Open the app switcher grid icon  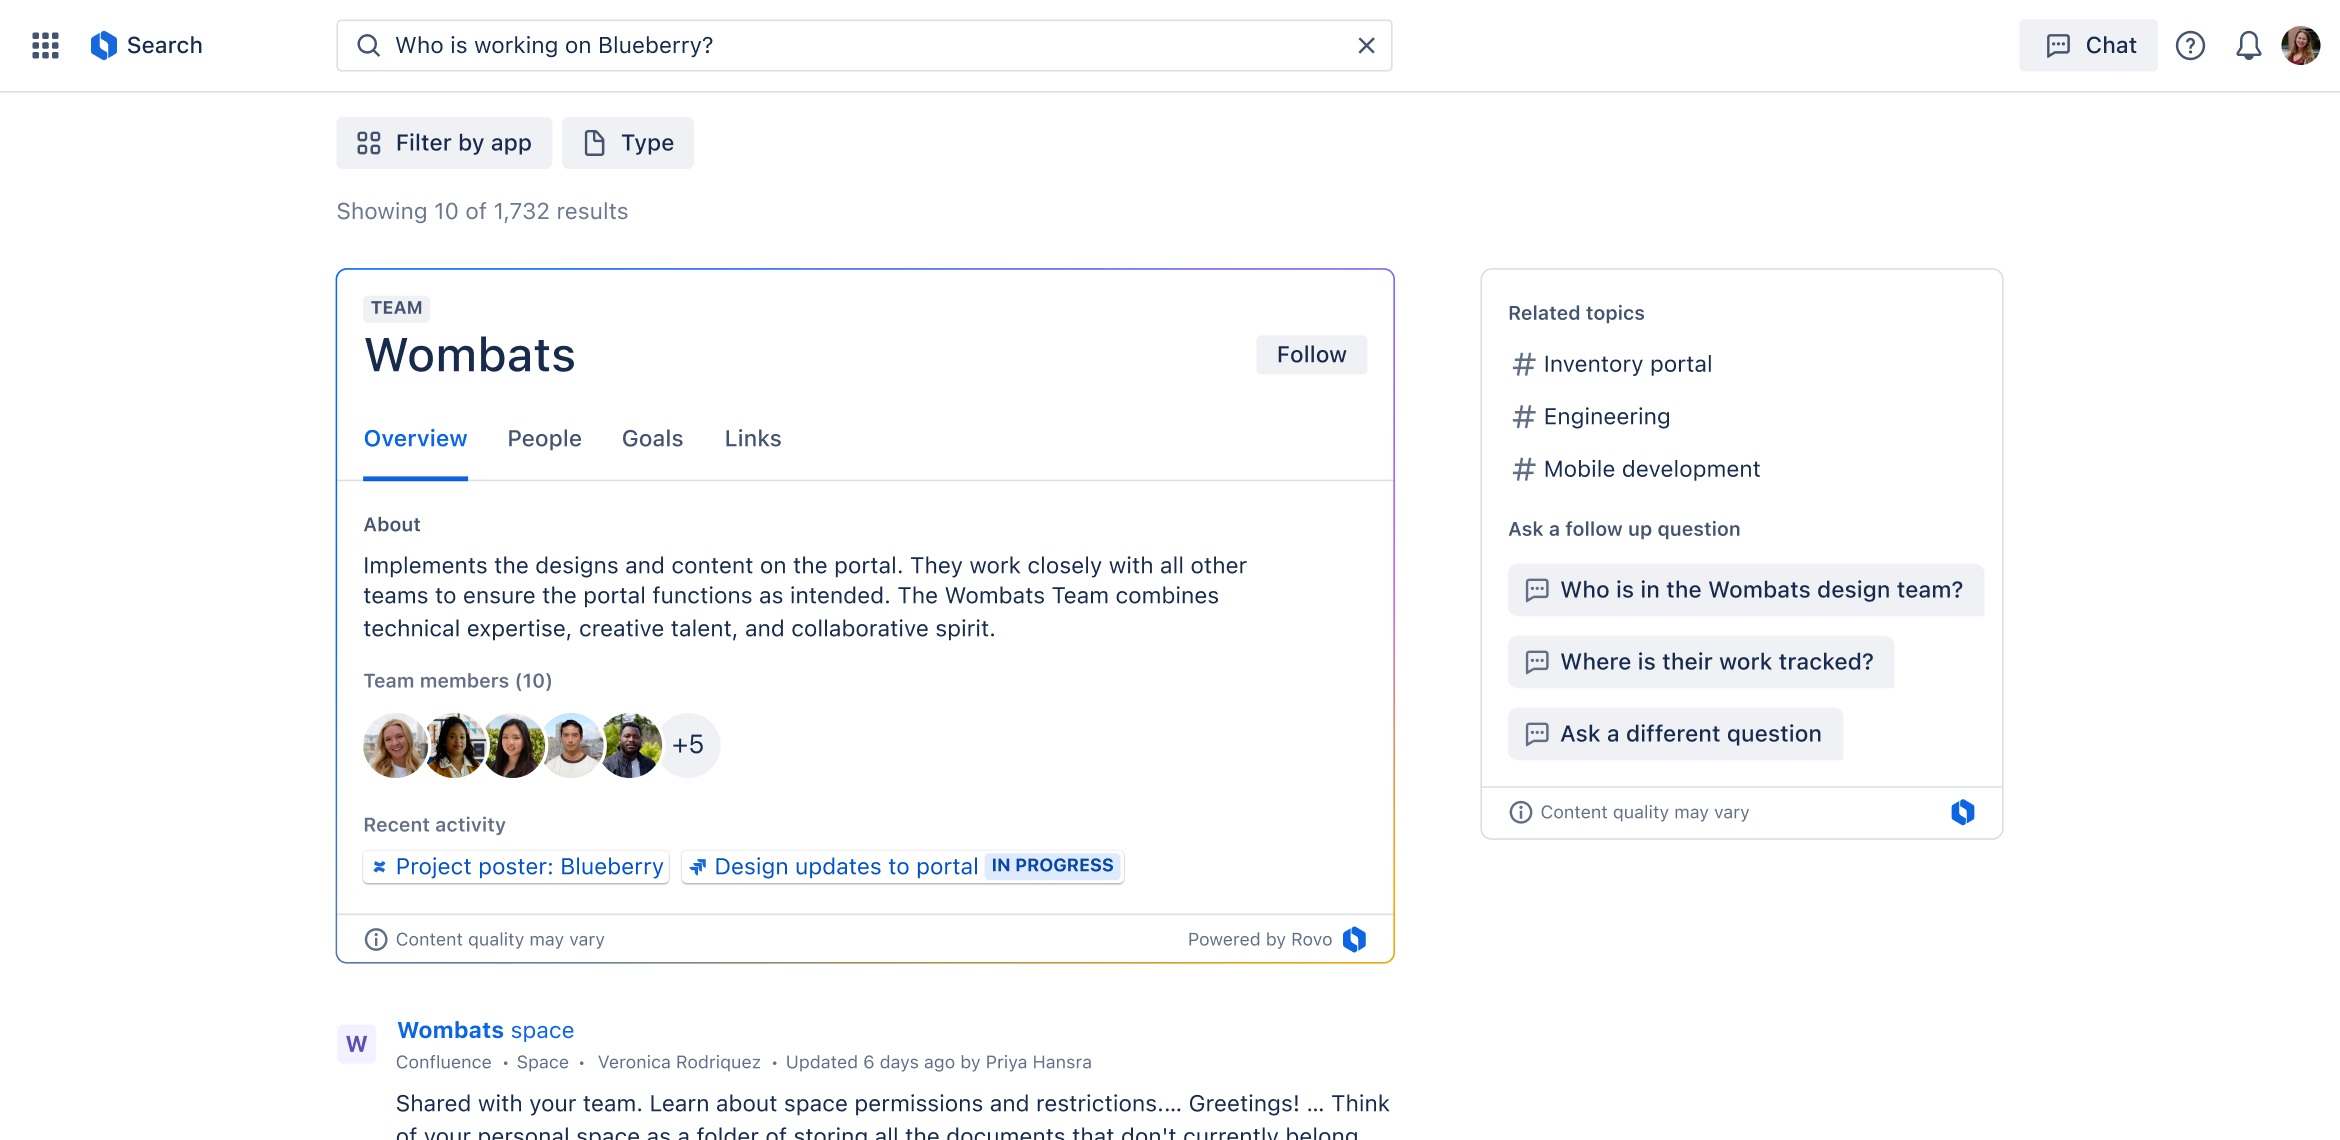tap(45, 45)
